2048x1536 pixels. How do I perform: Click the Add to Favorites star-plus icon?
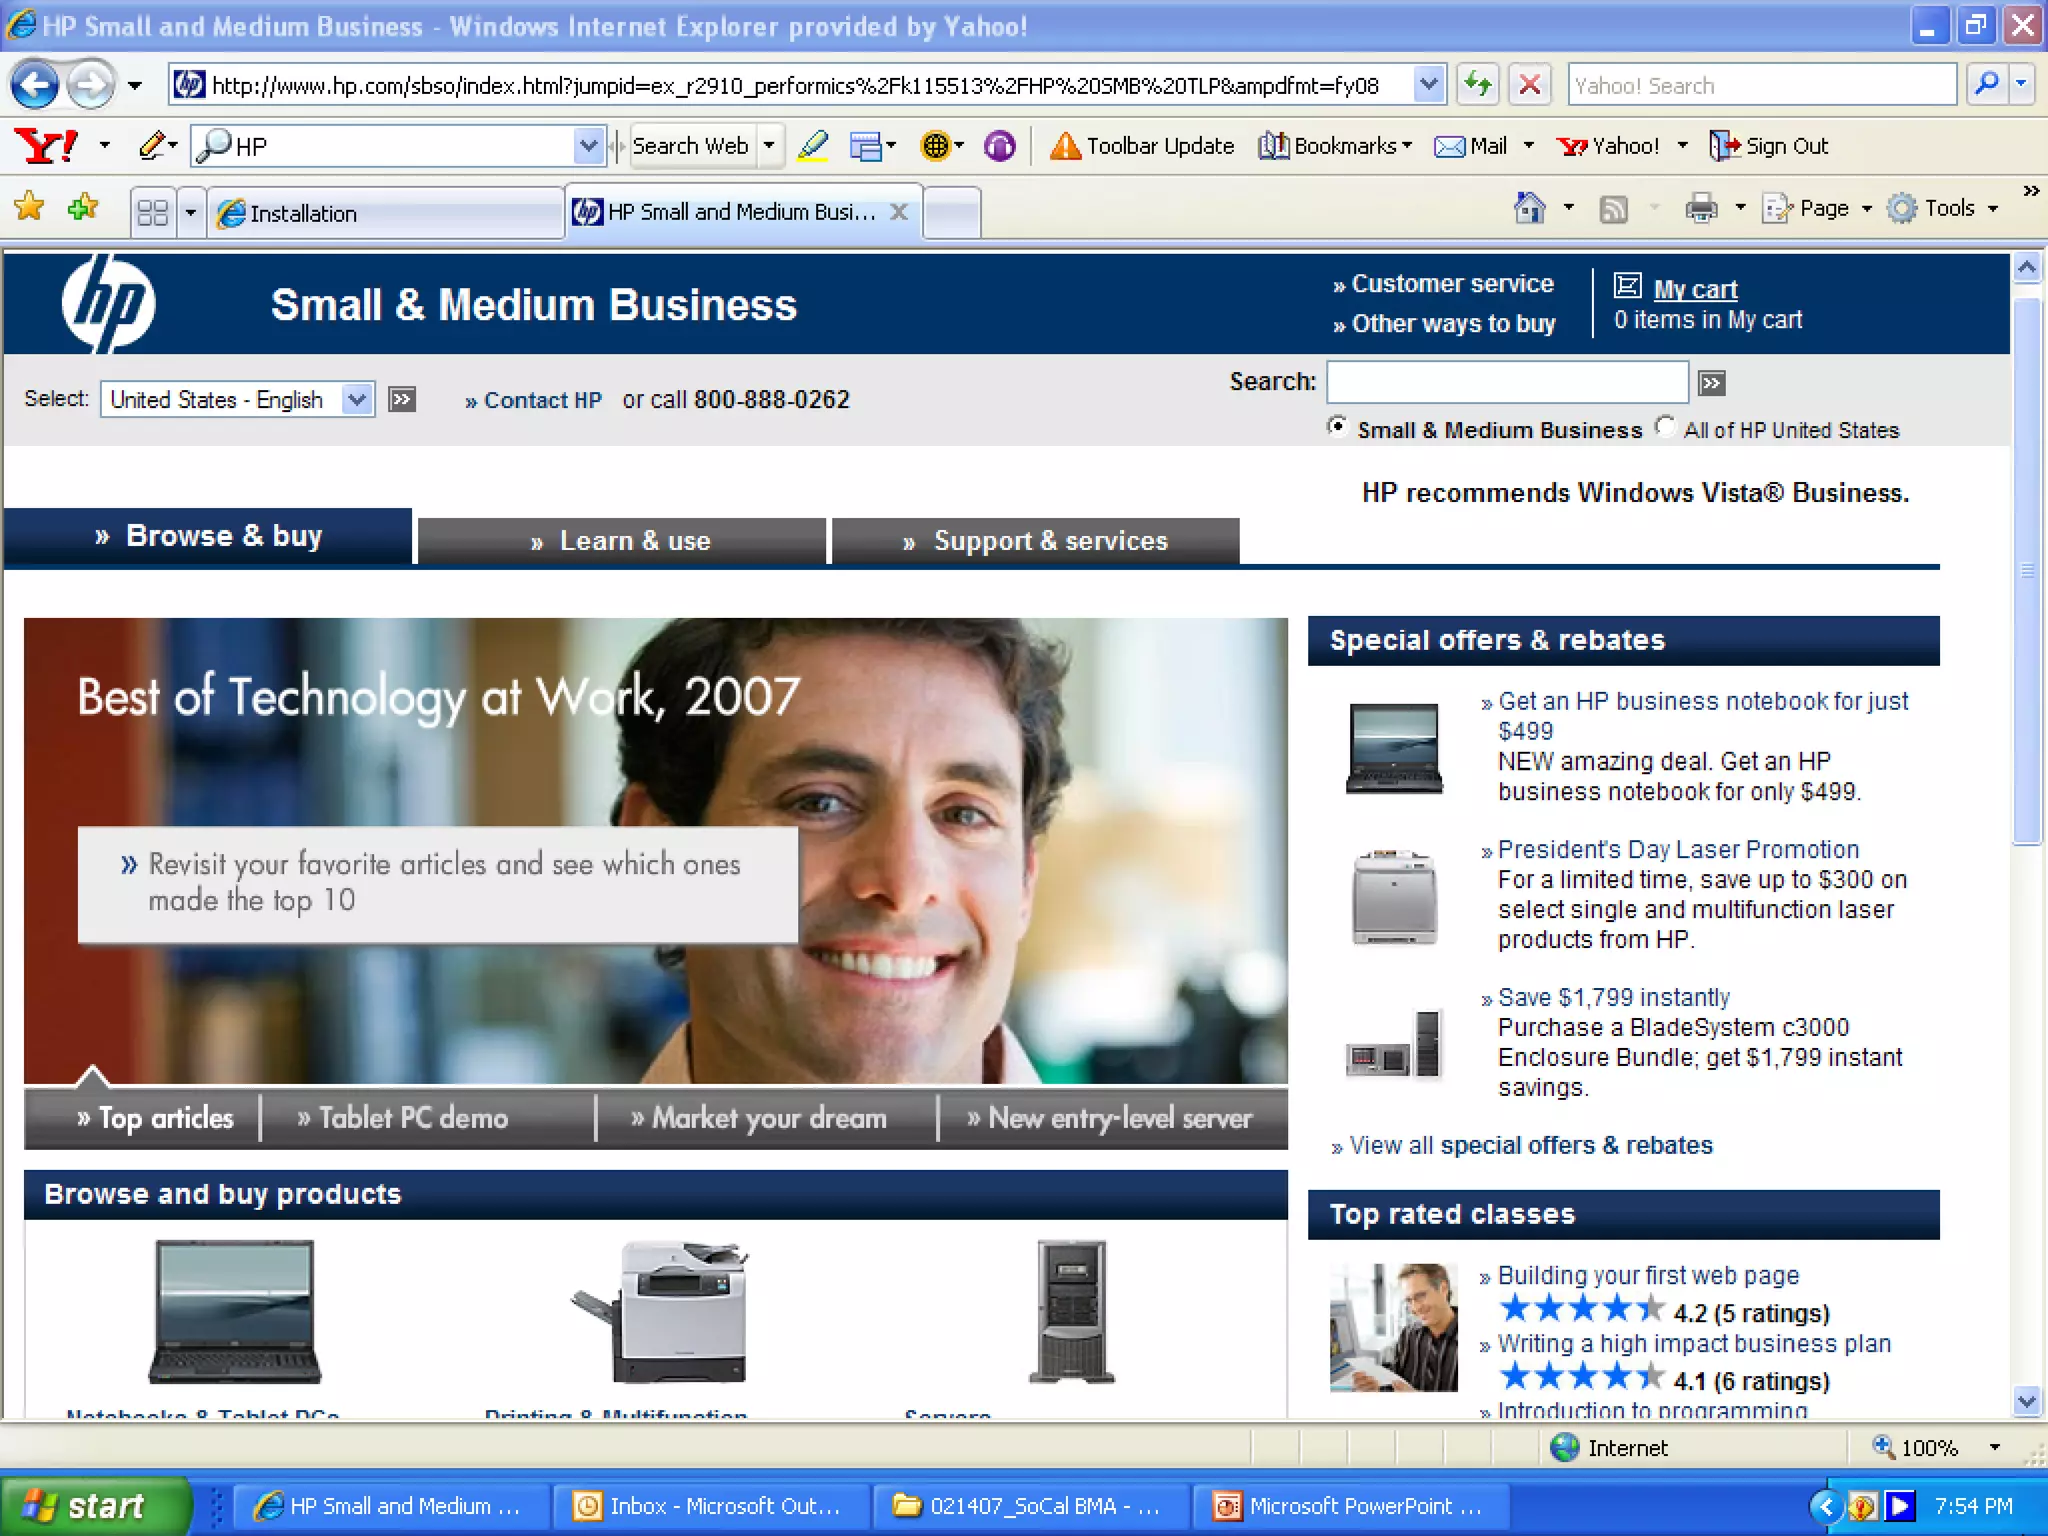tap(83, 208)
